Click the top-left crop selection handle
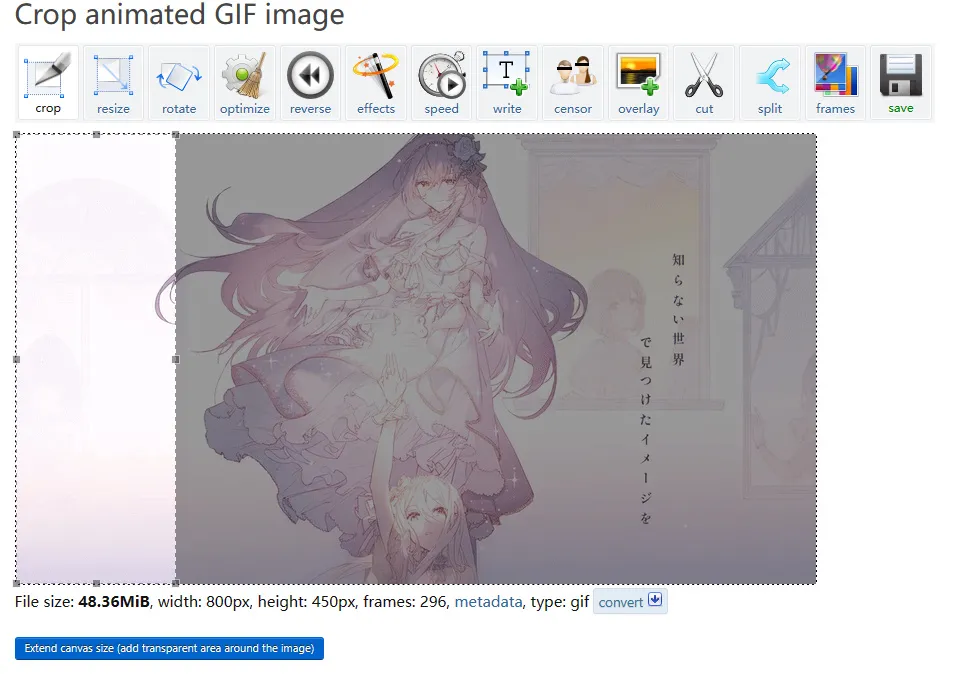Viewport: 957px width, 674px height. click(x=16, y=135)
